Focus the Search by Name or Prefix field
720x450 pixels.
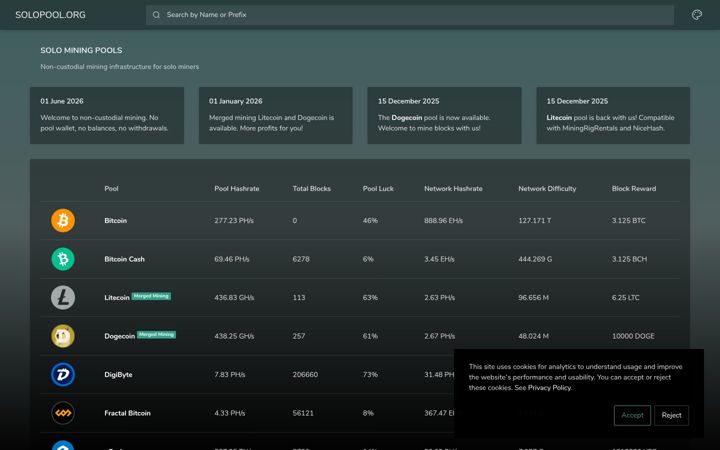(410, 15)
